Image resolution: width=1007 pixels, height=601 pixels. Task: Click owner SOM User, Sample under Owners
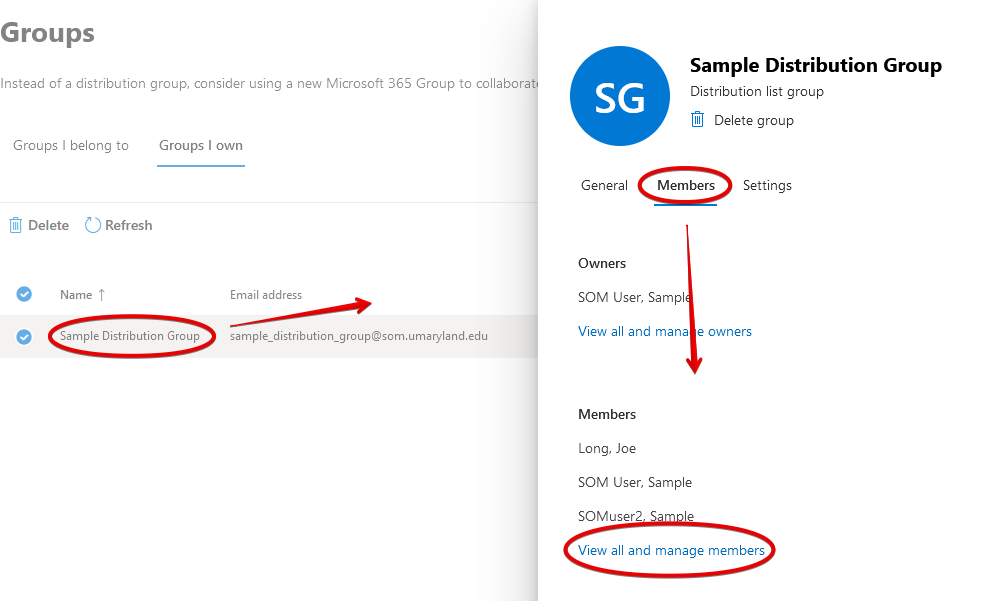click(x=634, y=297)
